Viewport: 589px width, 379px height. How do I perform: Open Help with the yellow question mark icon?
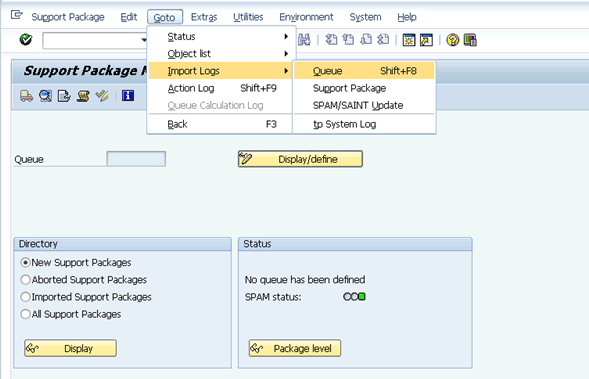coord(452,40)
